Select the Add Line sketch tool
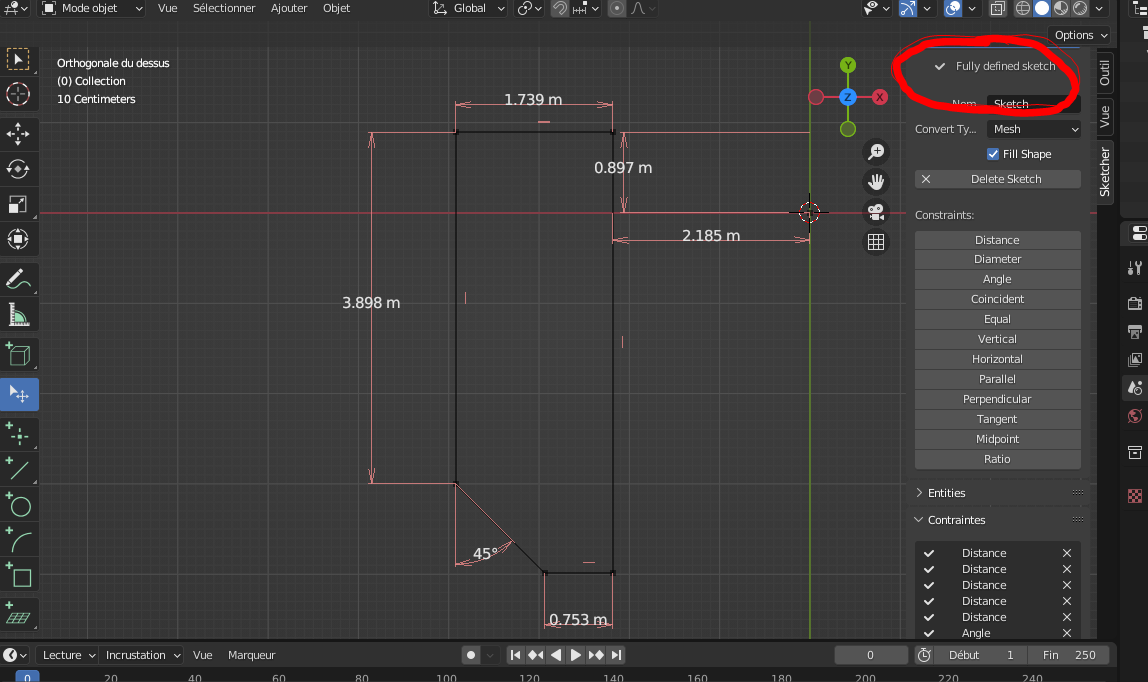The height and width of the screenshot is (682, 1148). point(18,470)
